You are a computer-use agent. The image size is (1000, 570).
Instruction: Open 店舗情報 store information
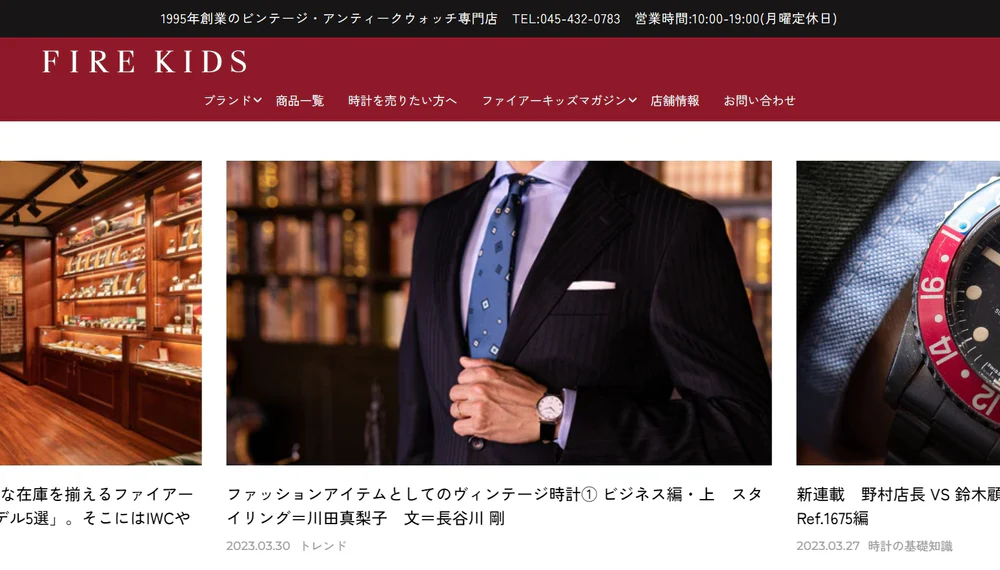pos(675,100)
